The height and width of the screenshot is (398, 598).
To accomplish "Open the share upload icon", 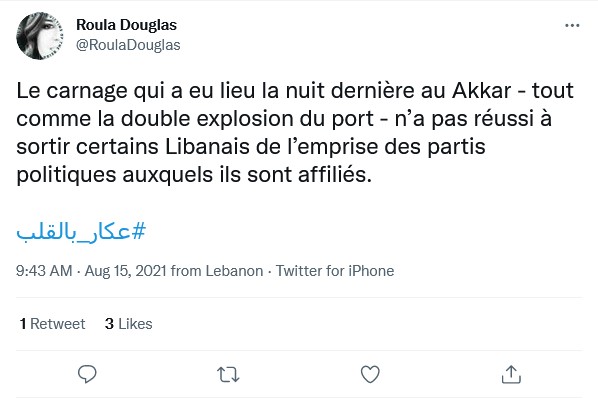I will click(x=511, y=374).
